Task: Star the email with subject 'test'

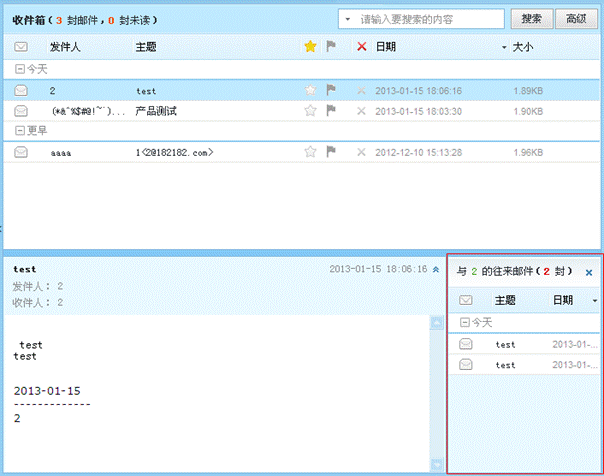Action: coord(310,91)
